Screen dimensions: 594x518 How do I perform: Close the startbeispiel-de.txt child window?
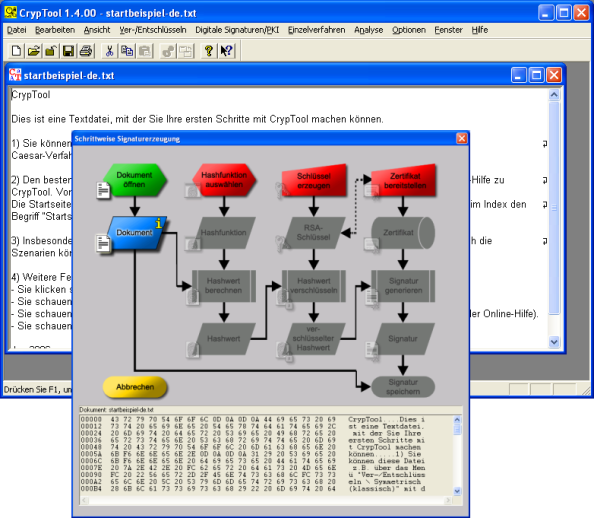pos(554,75)
